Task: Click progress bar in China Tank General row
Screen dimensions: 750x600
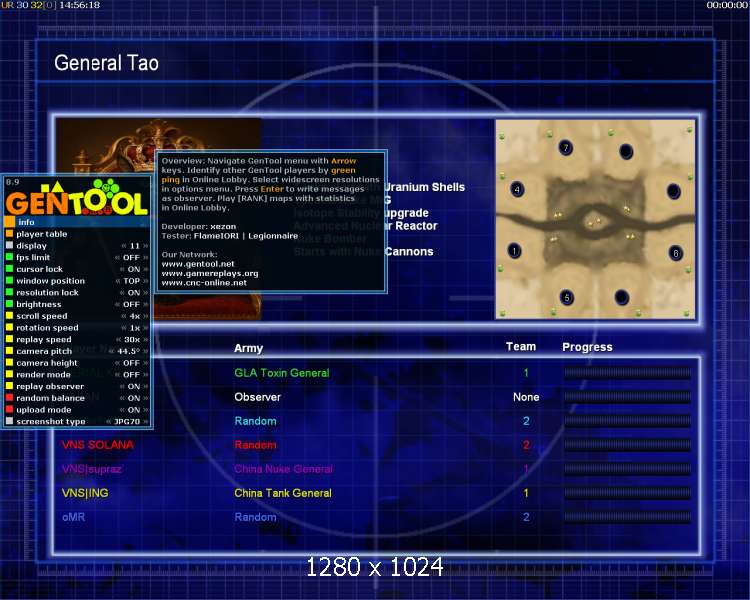Action: point(627,493)
